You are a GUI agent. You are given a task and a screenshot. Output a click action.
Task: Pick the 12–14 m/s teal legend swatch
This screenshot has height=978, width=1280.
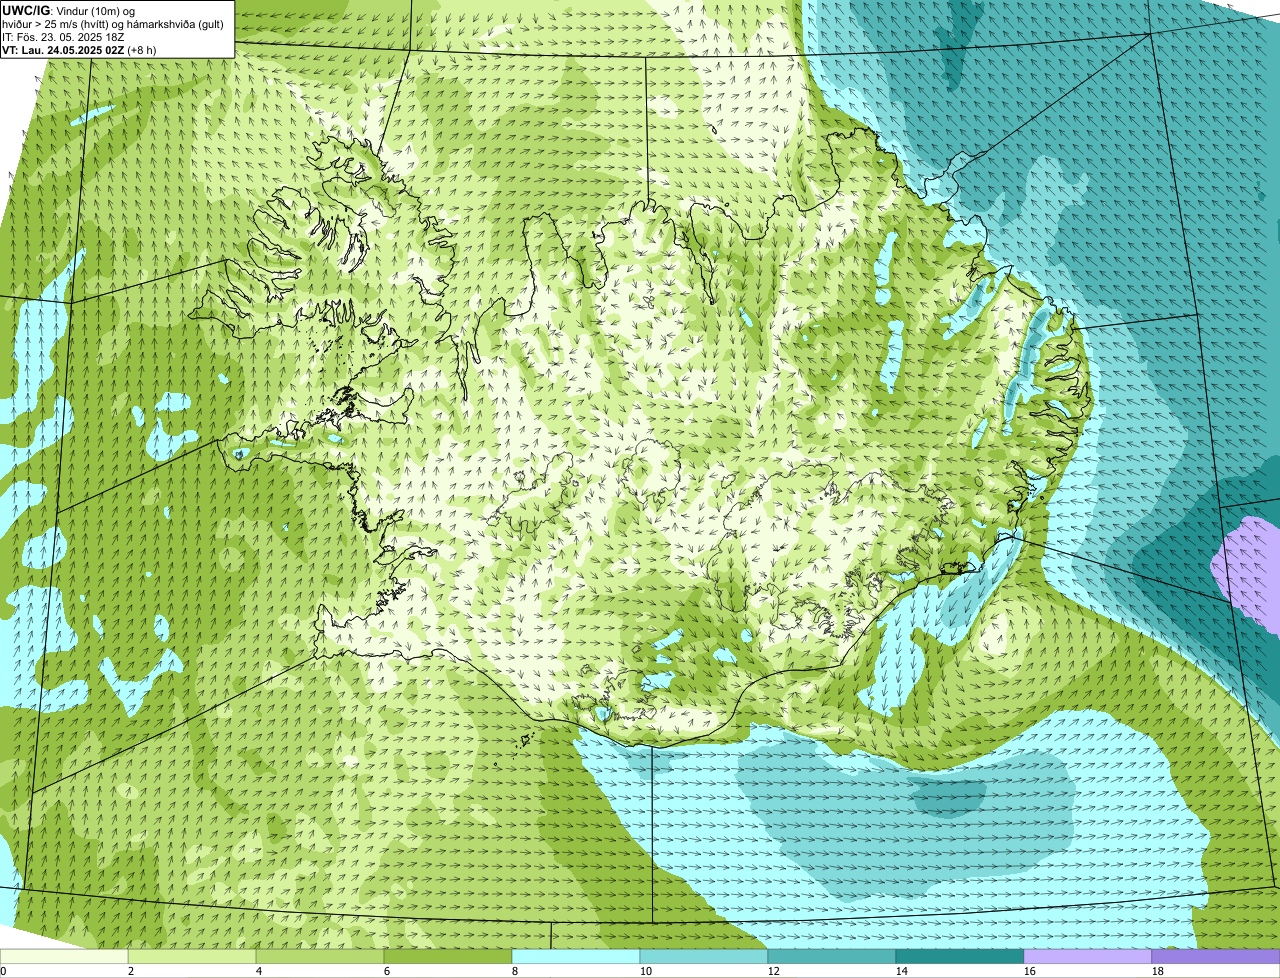pos(832,956)
